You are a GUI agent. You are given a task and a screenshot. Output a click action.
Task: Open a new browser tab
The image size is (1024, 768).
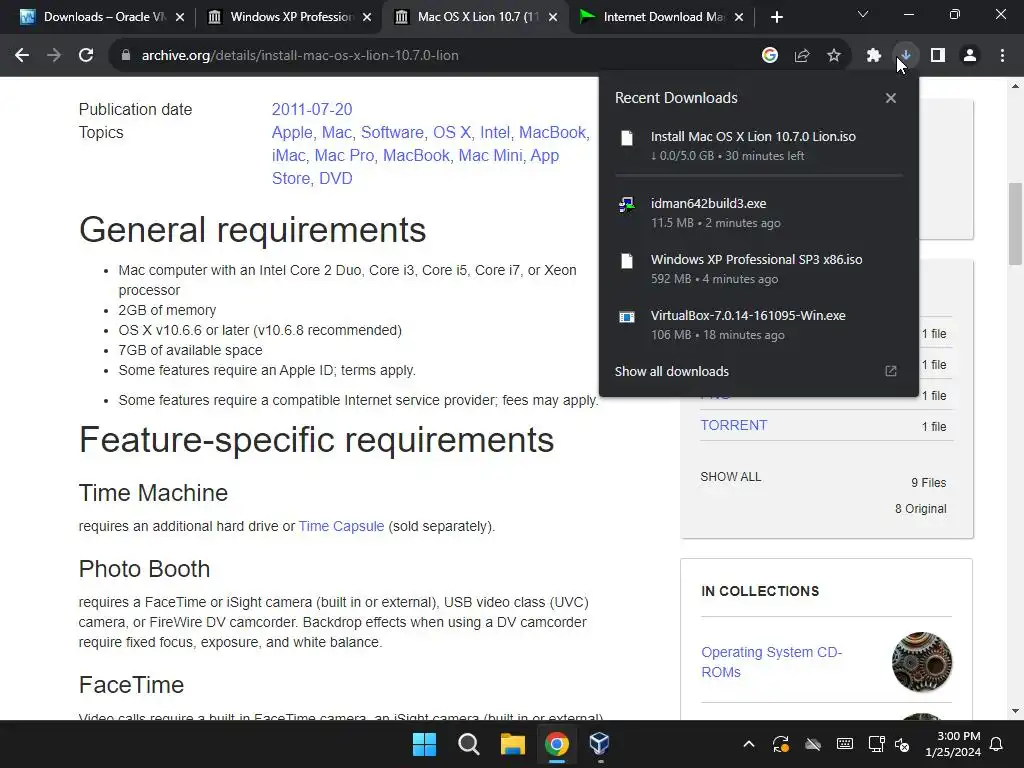pos(776,17)
